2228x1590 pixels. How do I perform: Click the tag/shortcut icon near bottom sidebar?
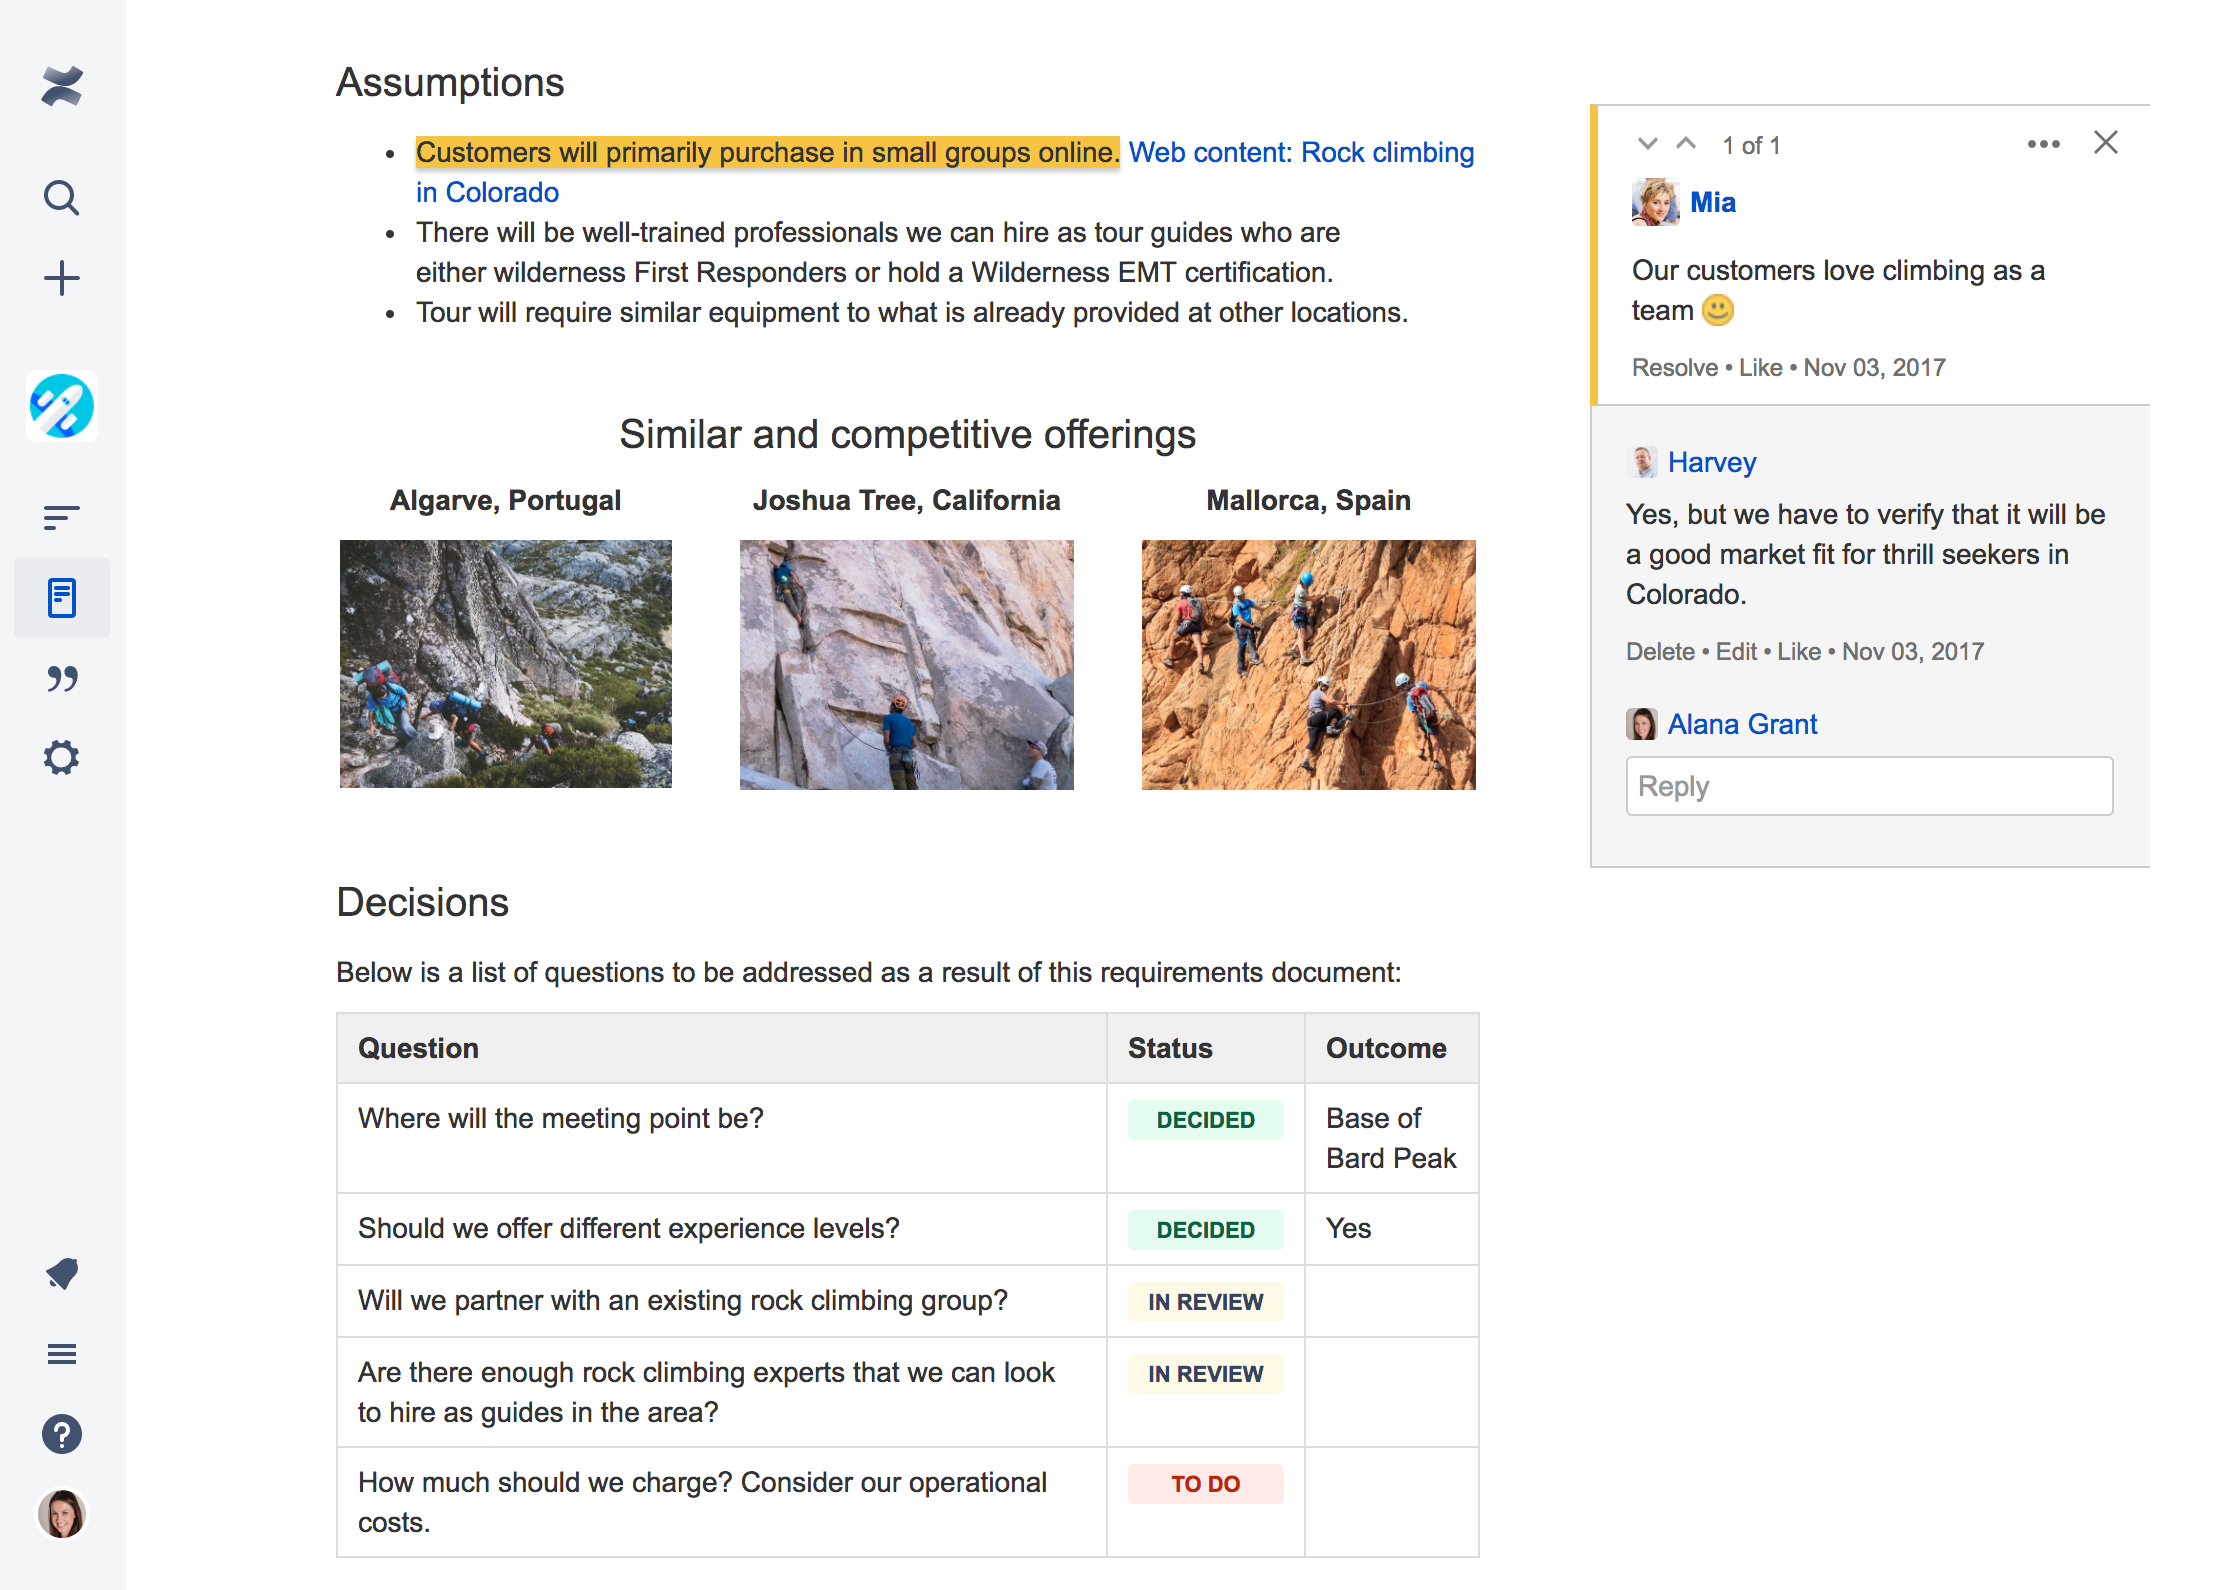click(62, 1274)
